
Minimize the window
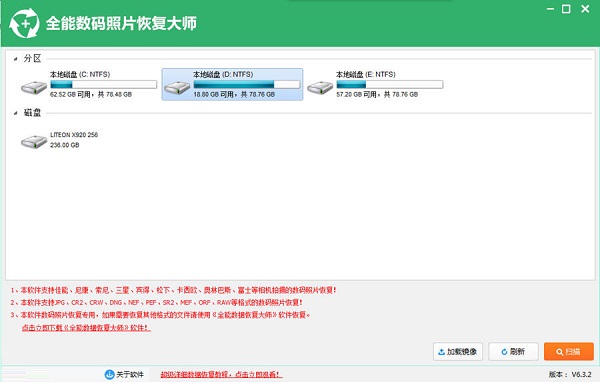pyautogui.click(x=550, y=9)
